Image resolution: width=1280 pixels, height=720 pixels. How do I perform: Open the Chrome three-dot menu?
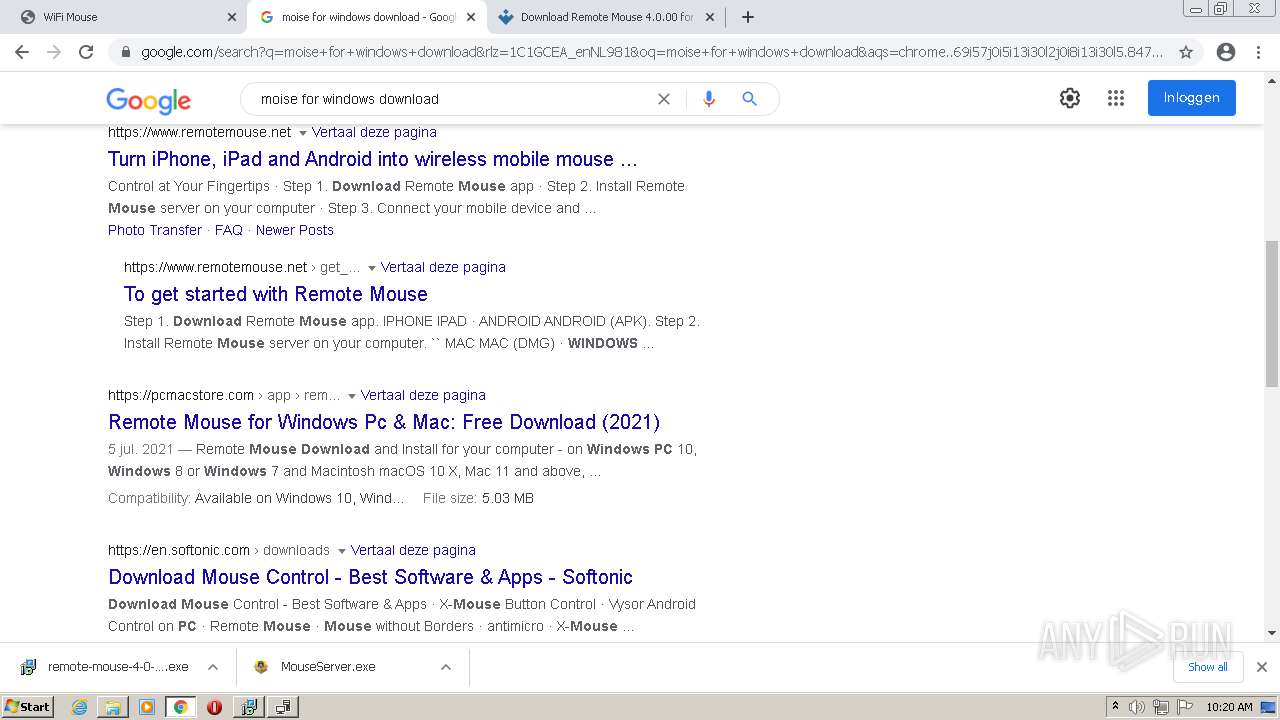(1258, 52)
